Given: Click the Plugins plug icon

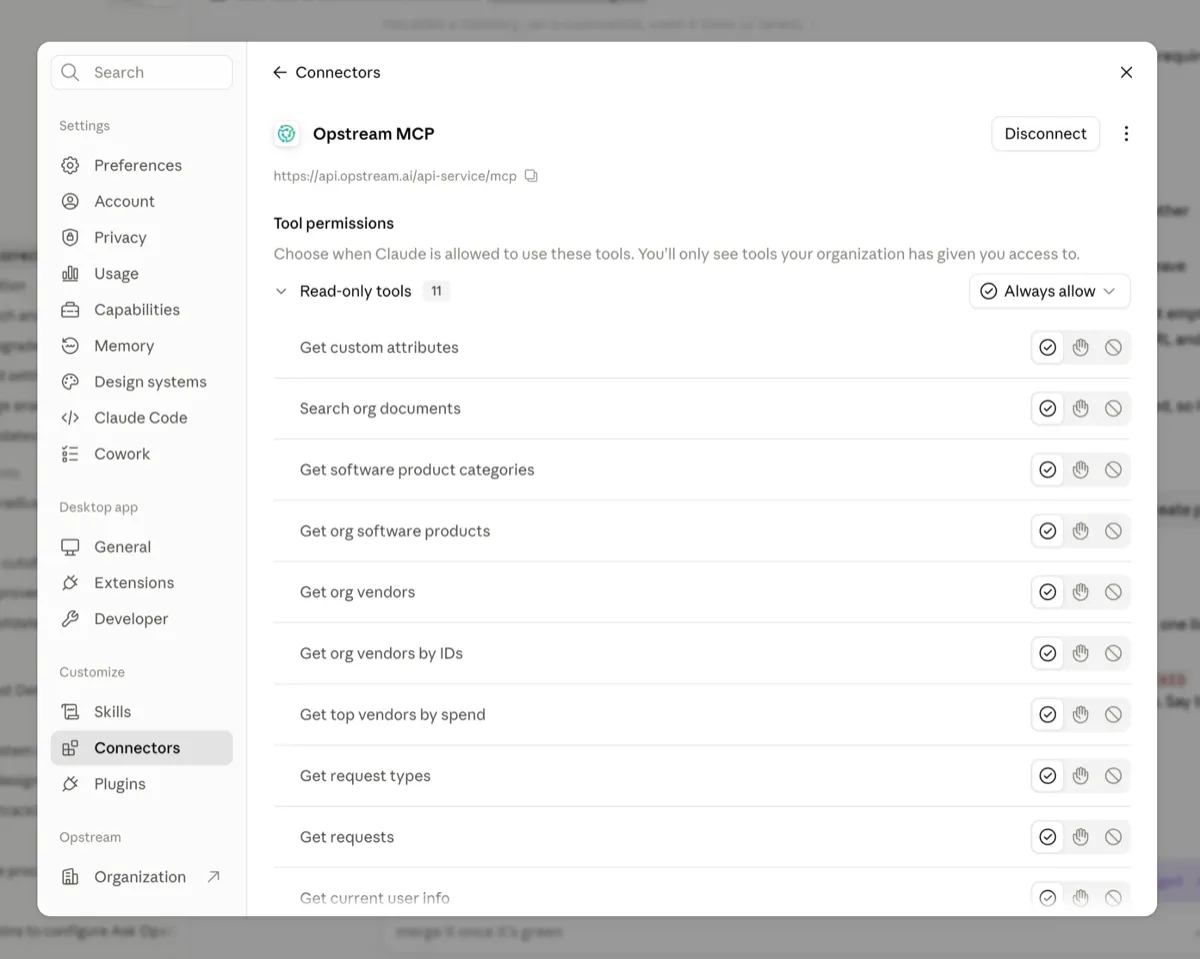Looking at the screenshot, I should [70, 783].
